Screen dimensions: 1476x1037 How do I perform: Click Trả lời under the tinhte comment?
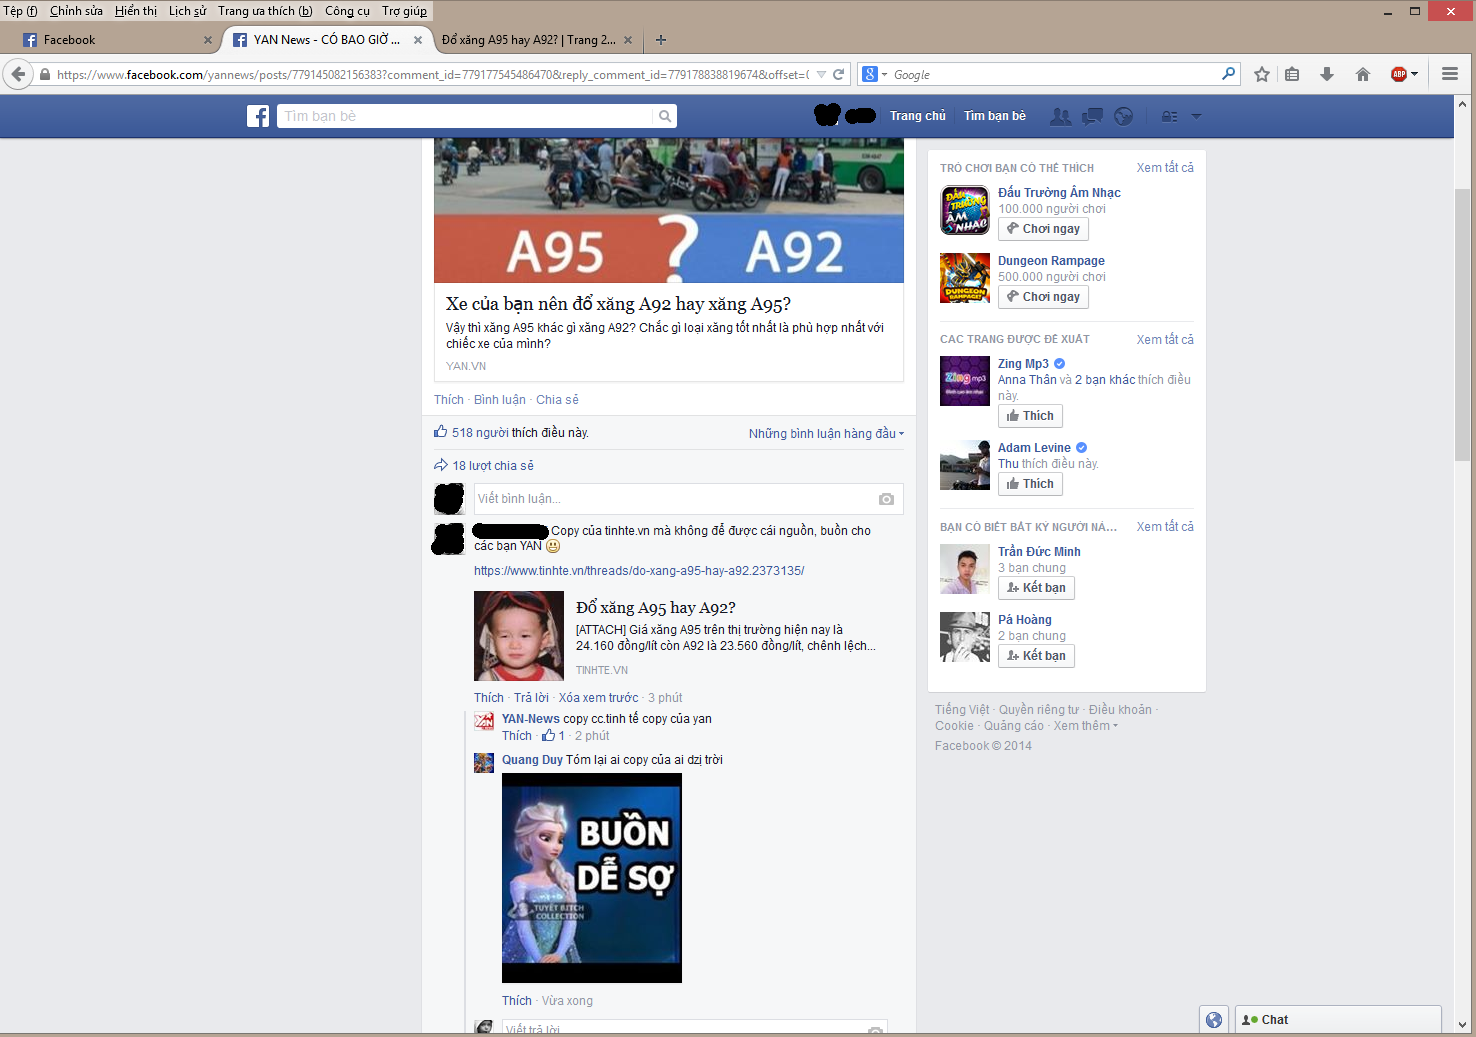point(531,698)
